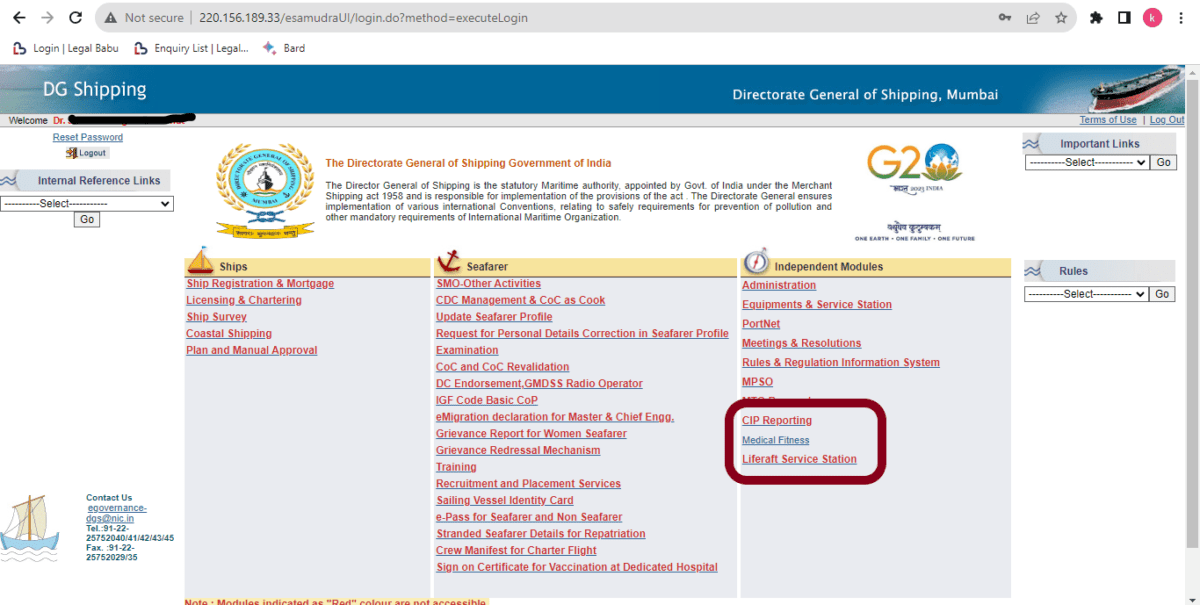Click the browser reload icon
Screen dimensions: 1200x605
tap(76, 18)
